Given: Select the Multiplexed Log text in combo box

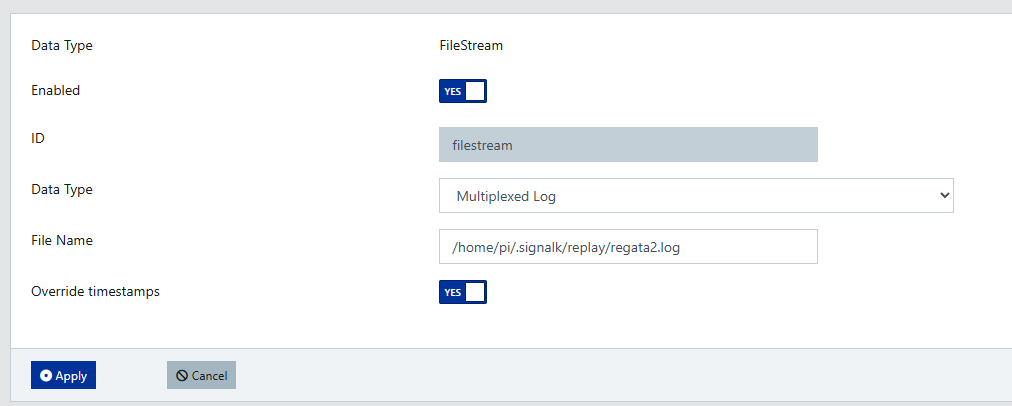Looking at the screenshot, I should pyautogui.click(x=506, y=196).
